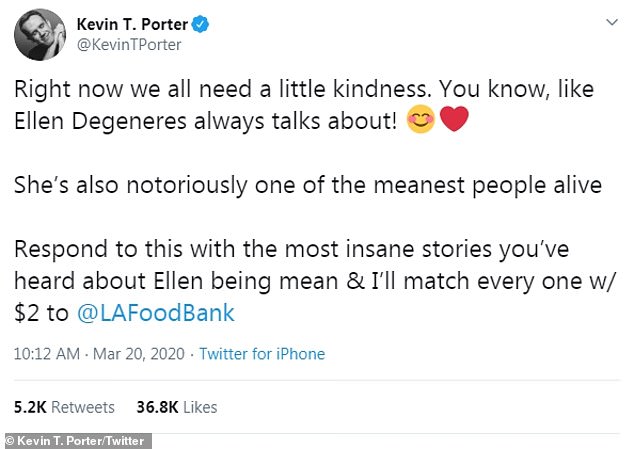This screenshot has width=634, height=449.
Task: Open the Twitter for iPhone source link
Action: coord(262,354)
